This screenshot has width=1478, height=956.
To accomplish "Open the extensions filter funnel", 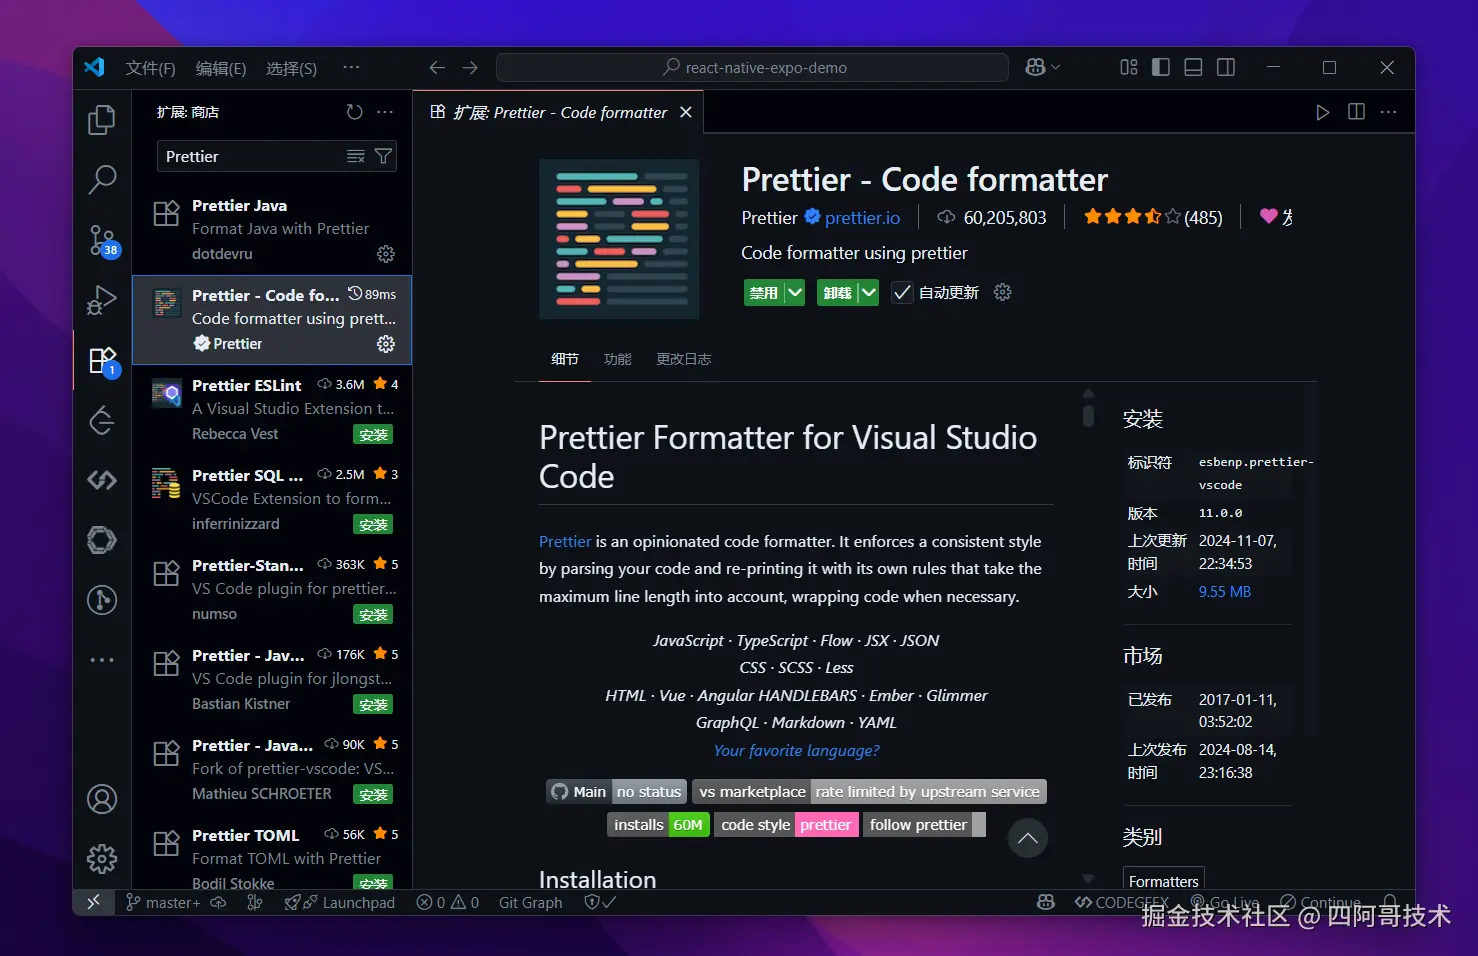I will [x=383, y=156].
